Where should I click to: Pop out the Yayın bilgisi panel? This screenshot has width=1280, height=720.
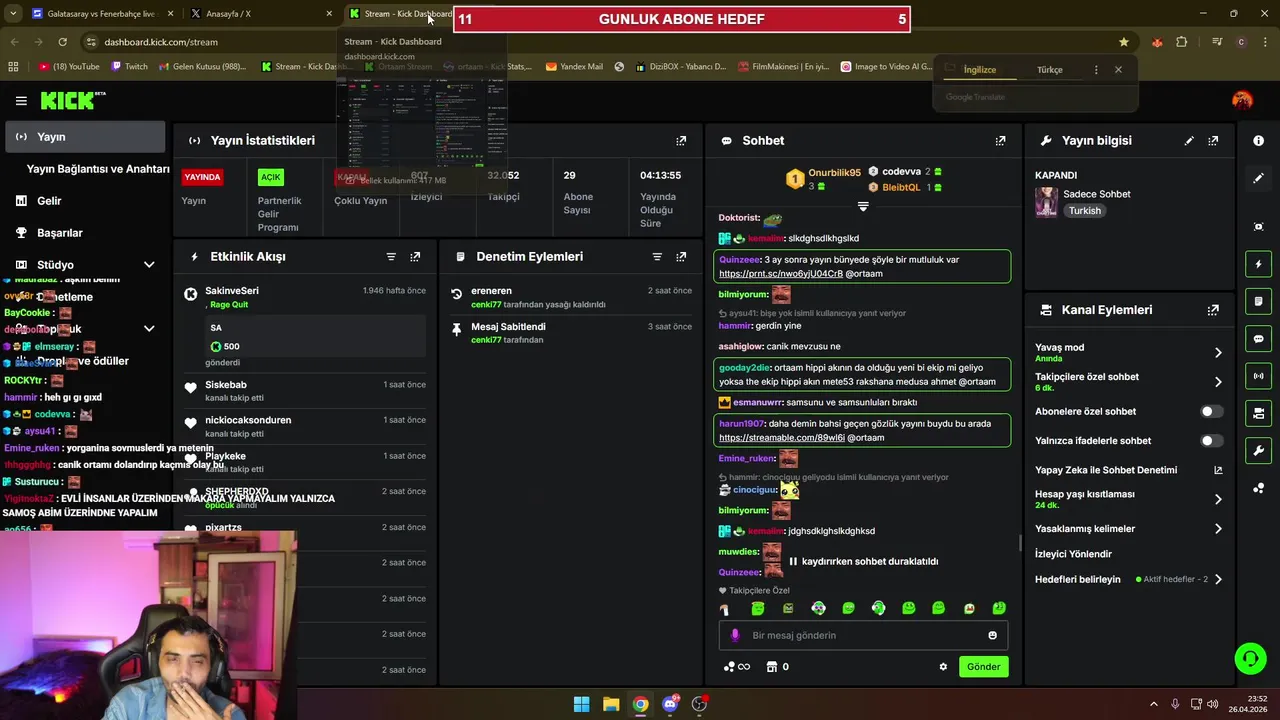pos(1213,141)
